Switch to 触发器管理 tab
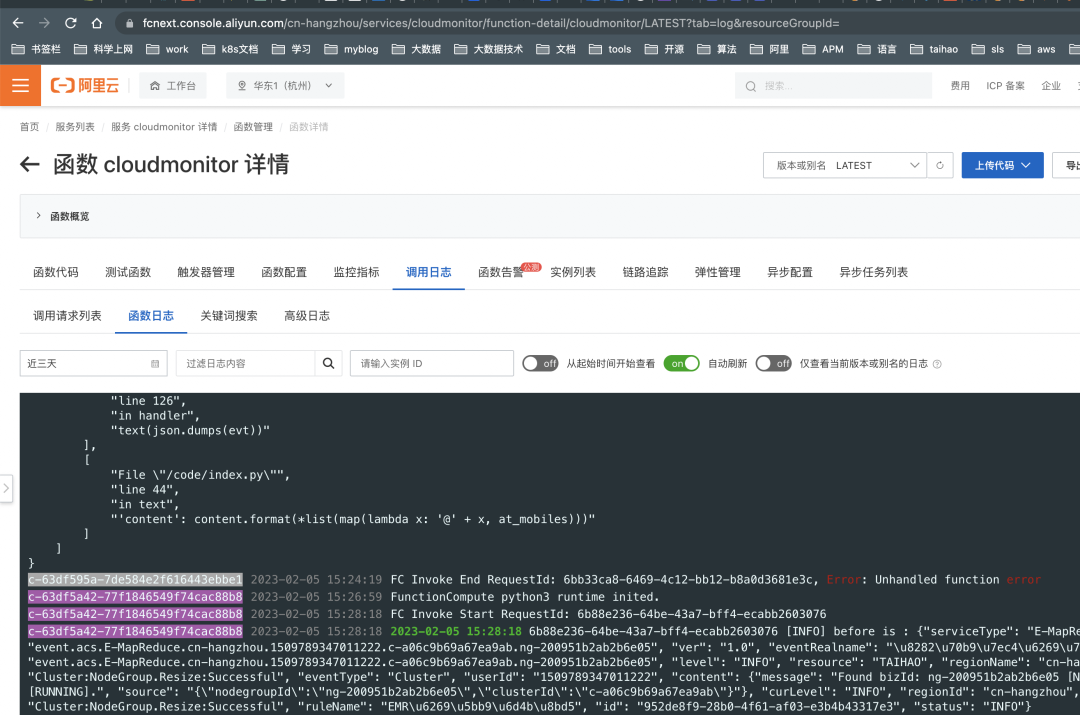 tap(206, 272)
